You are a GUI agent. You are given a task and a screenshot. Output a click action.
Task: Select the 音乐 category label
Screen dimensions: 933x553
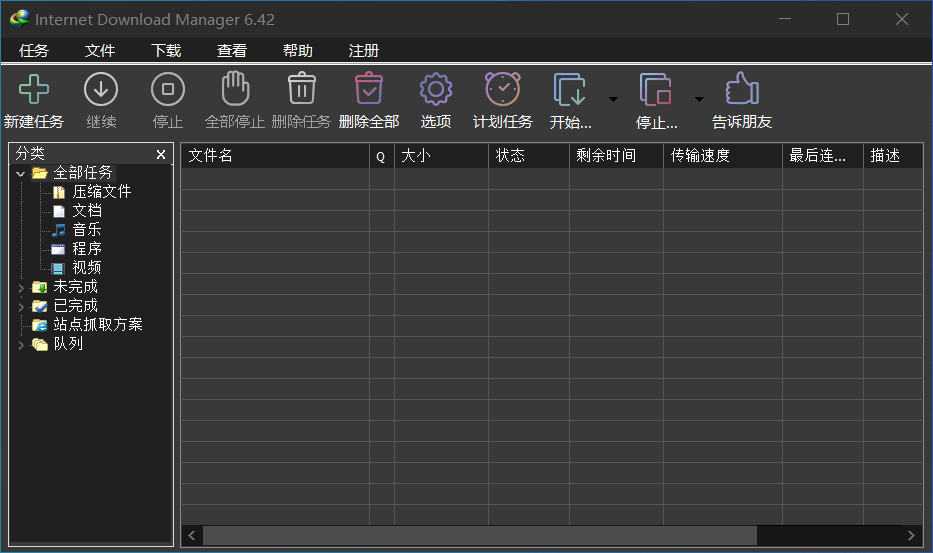tap(87, 230)
